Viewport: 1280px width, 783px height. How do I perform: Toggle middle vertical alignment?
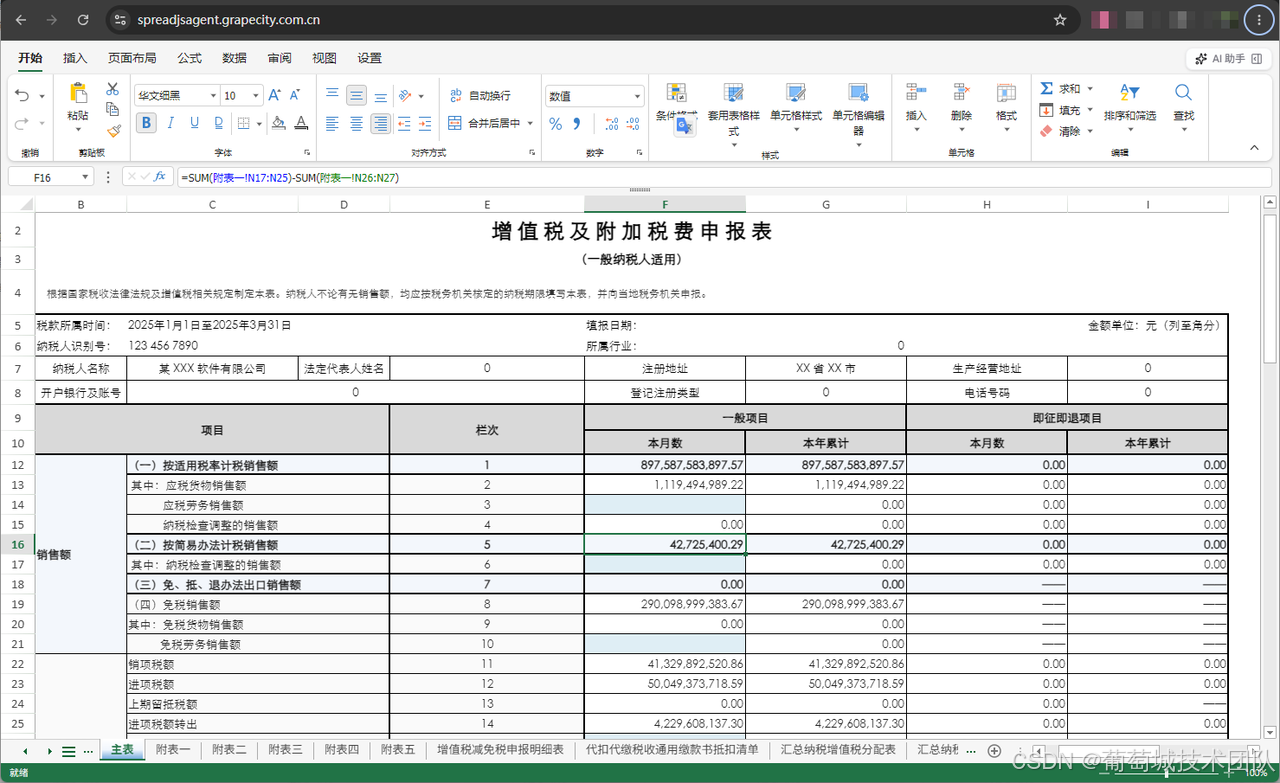pyautogui.click(x=356, y=95)
